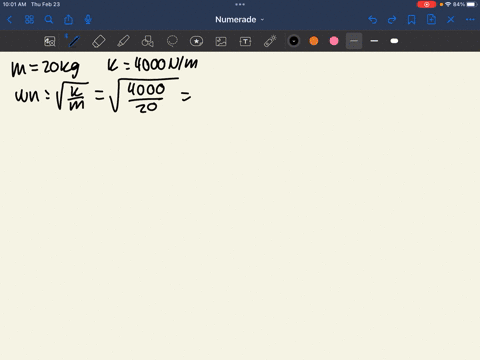This screenshot has width=480, height=360.
Task: Open the Elements sticker tool
Action: [x=196, y=41]
